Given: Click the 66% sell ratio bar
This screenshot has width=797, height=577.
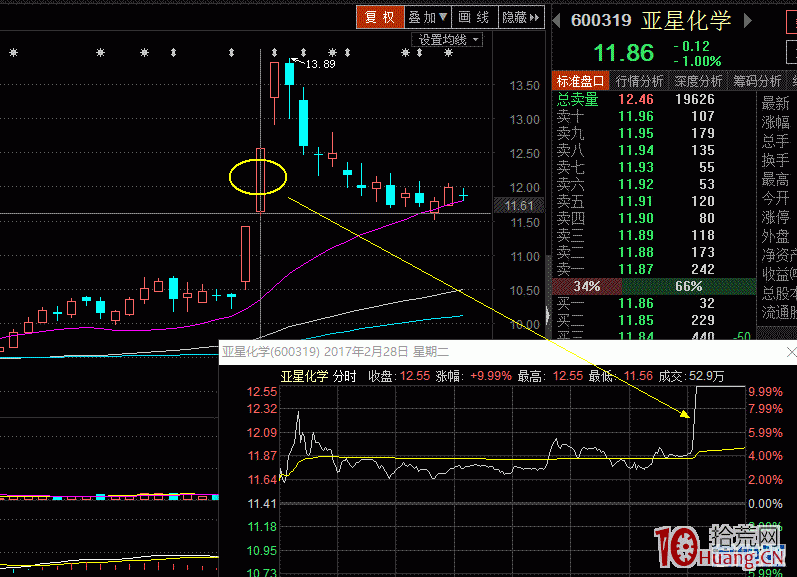Looking at the screenshot, I should (689, 286).
